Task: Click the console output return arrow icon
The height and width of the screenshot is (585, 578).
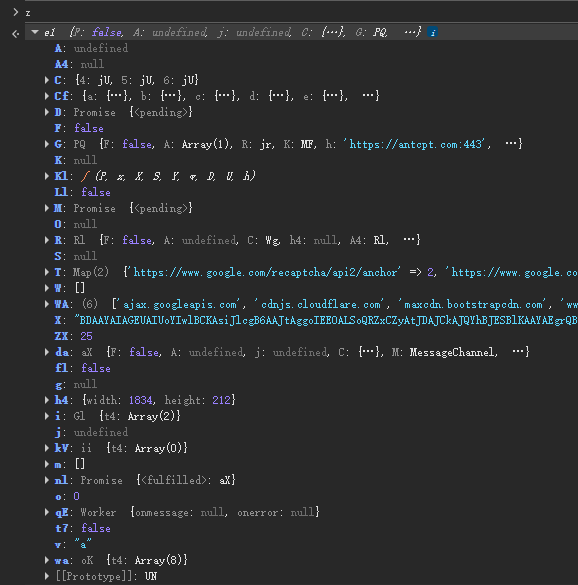Action: [x=15, y=34]
